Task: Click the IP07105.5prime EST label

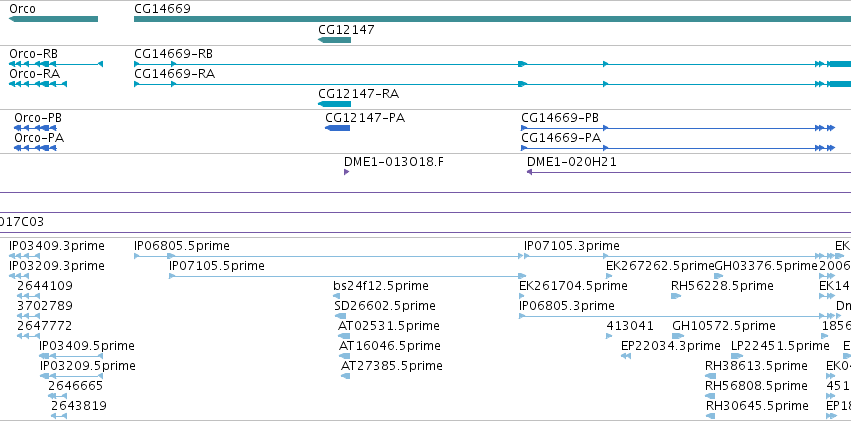Action: point(217,266)
